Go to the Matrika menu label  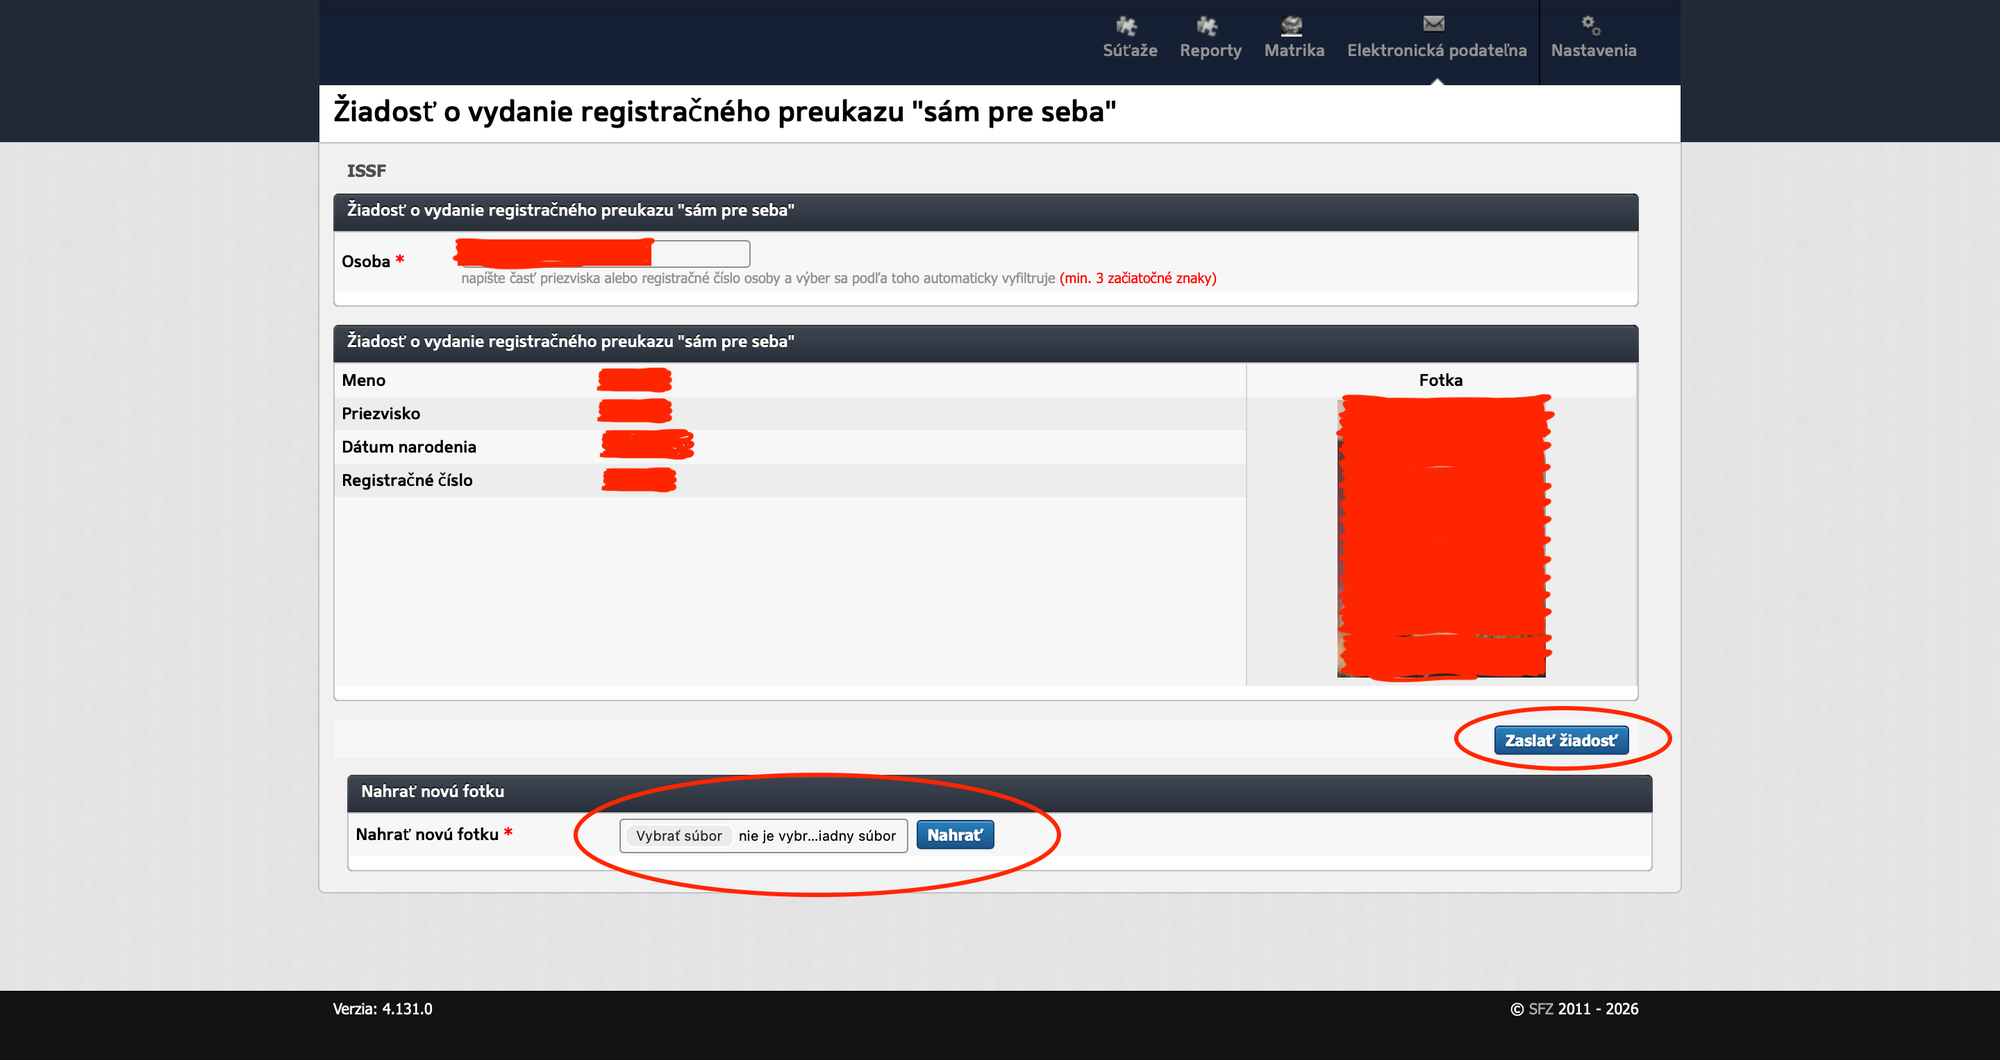coord(1294,51)
